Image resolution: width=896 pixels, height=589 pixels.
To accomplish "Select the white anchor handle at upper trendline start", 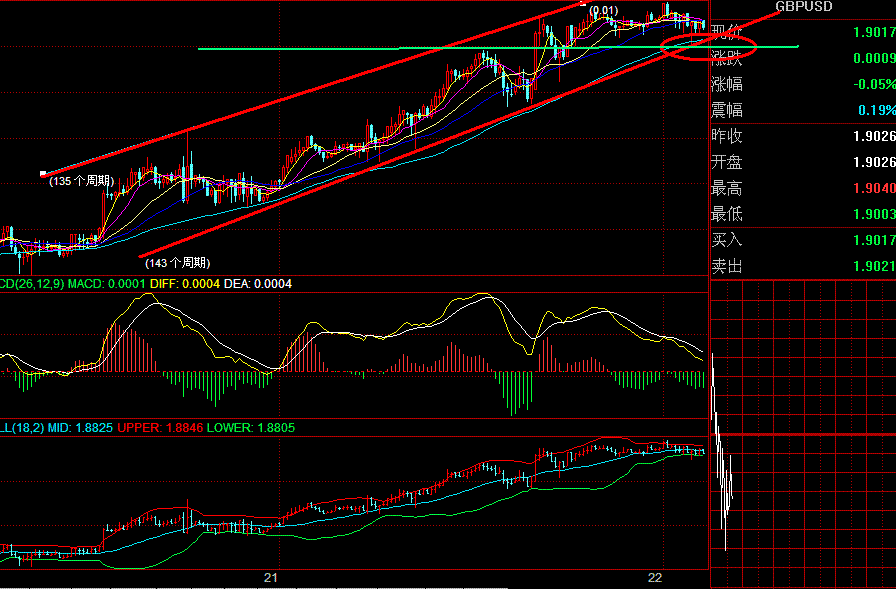I will click(43, 173).
